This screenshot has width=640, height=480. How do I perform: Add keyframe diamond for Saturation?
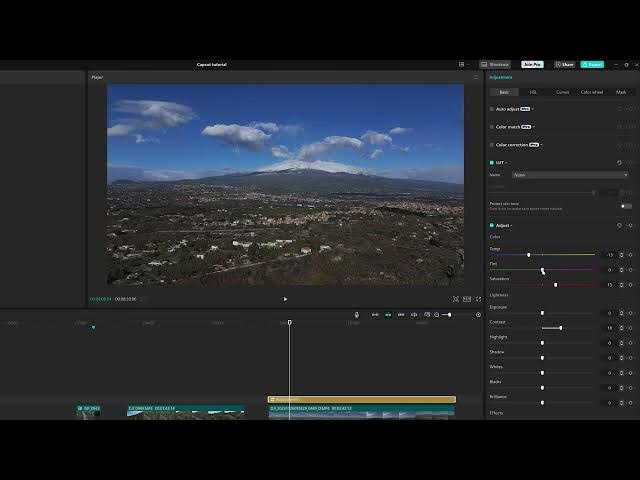pos(631,284)
